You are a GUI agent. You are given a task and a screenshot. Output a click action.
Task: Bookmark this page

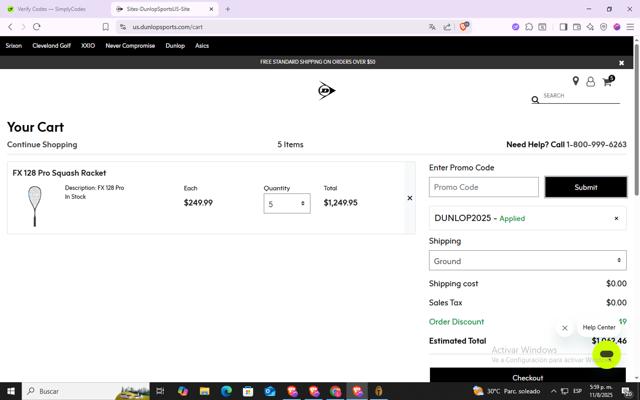tap(106, 27)
